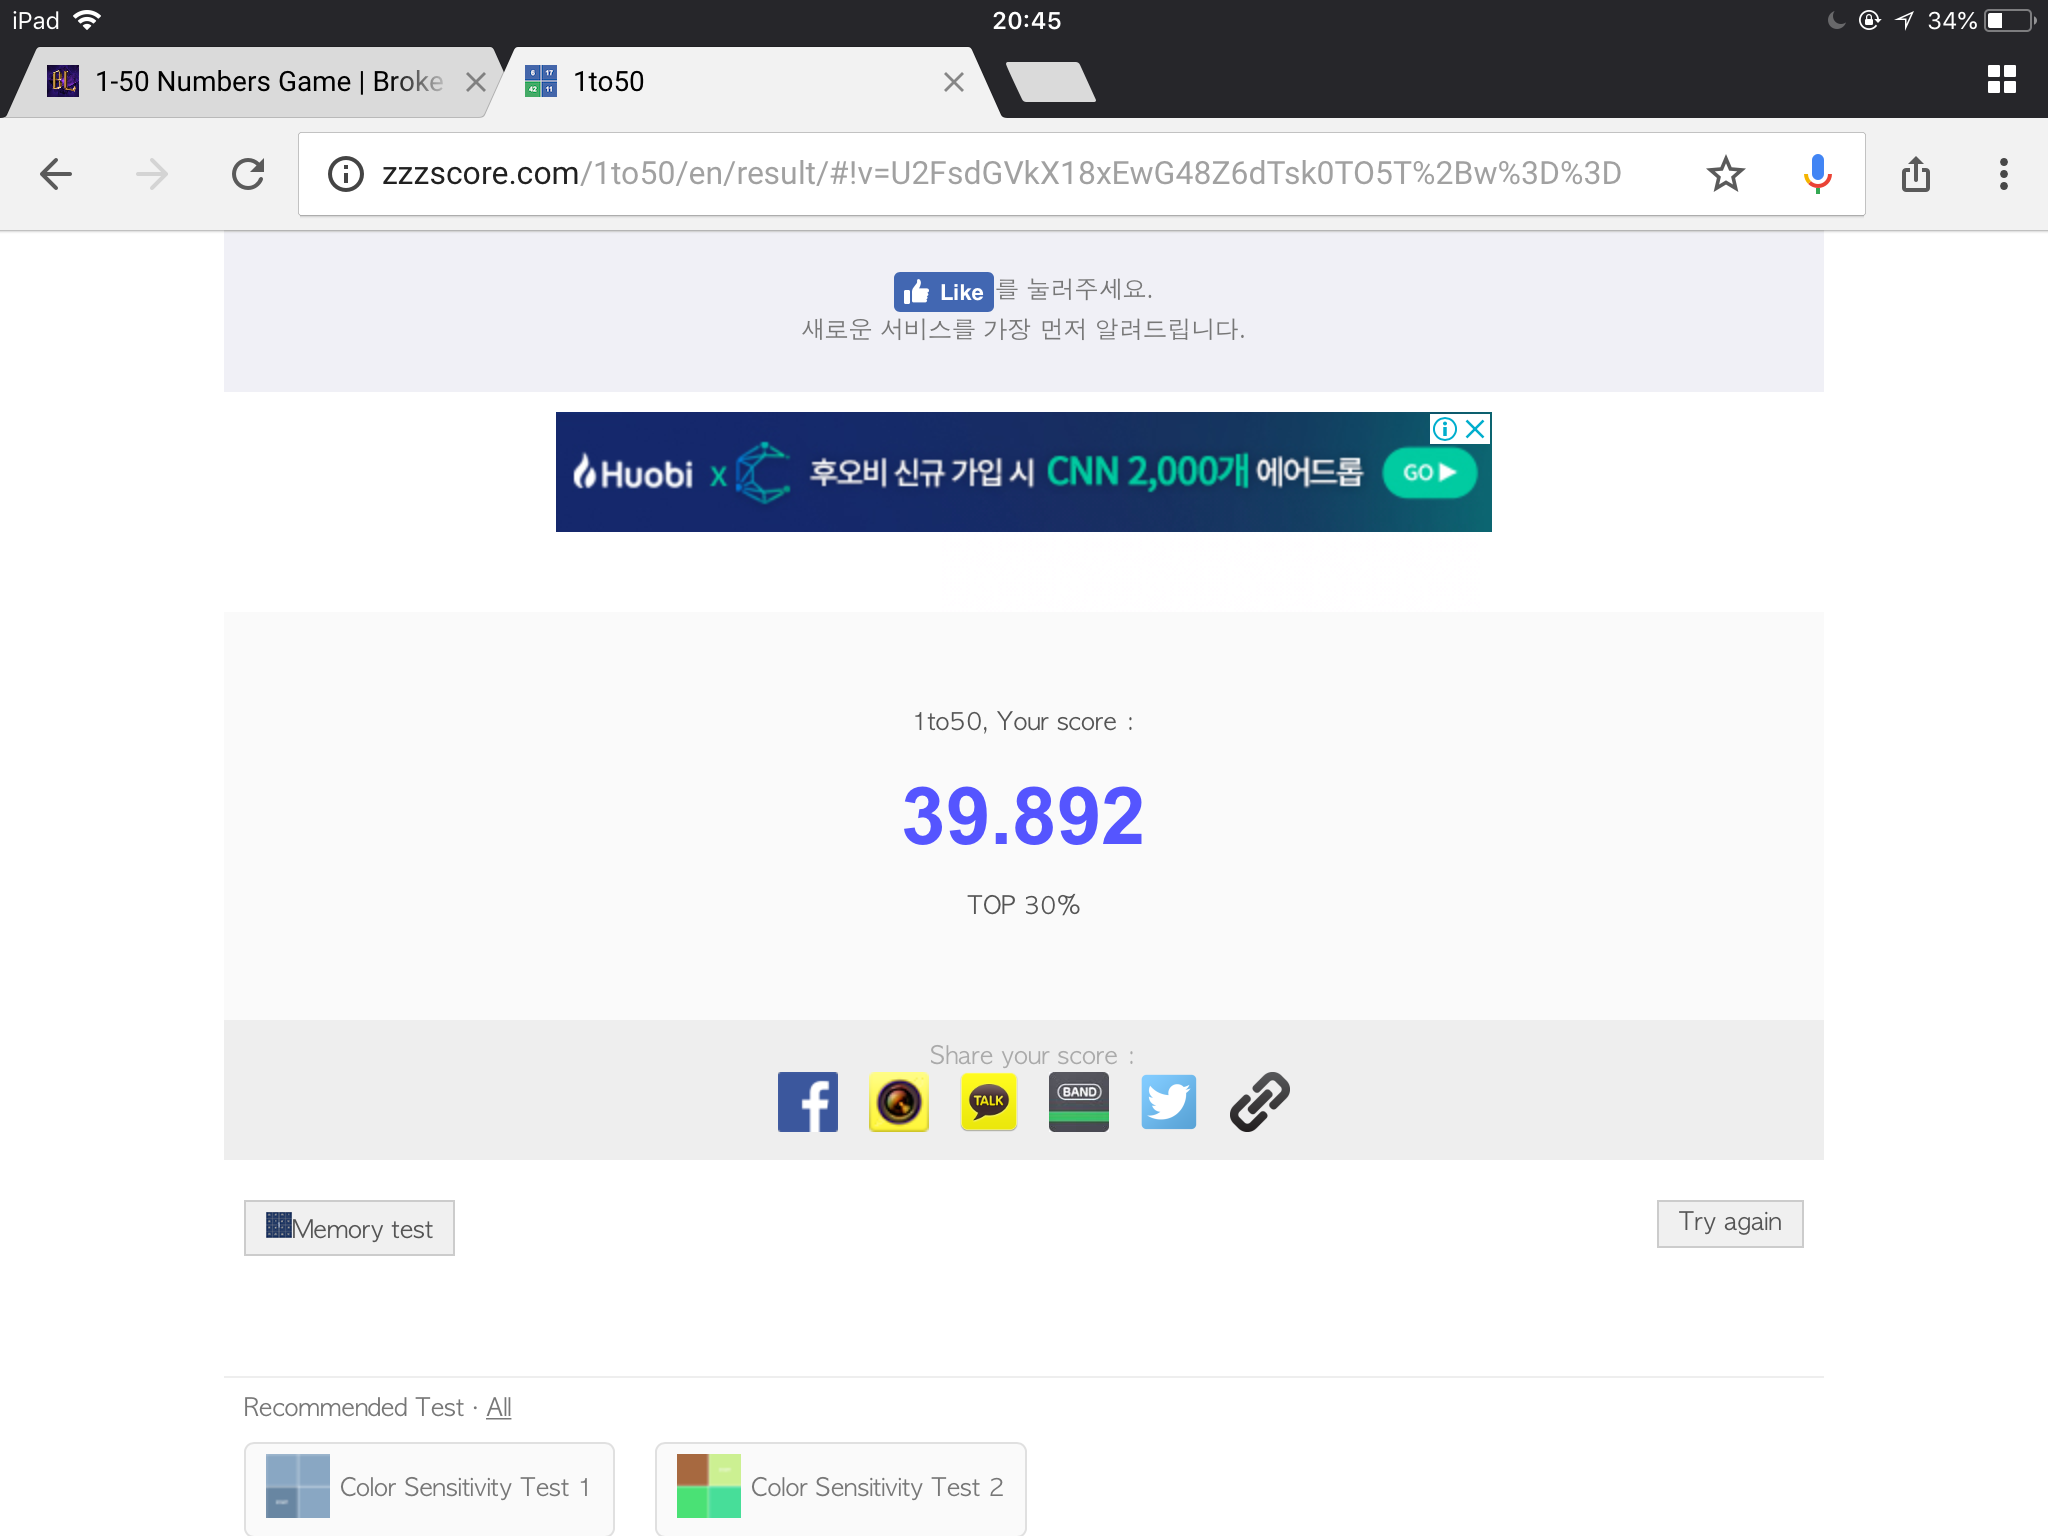Open a new tab with blank tab button

pyautogui.click(x=1050, y=82)
